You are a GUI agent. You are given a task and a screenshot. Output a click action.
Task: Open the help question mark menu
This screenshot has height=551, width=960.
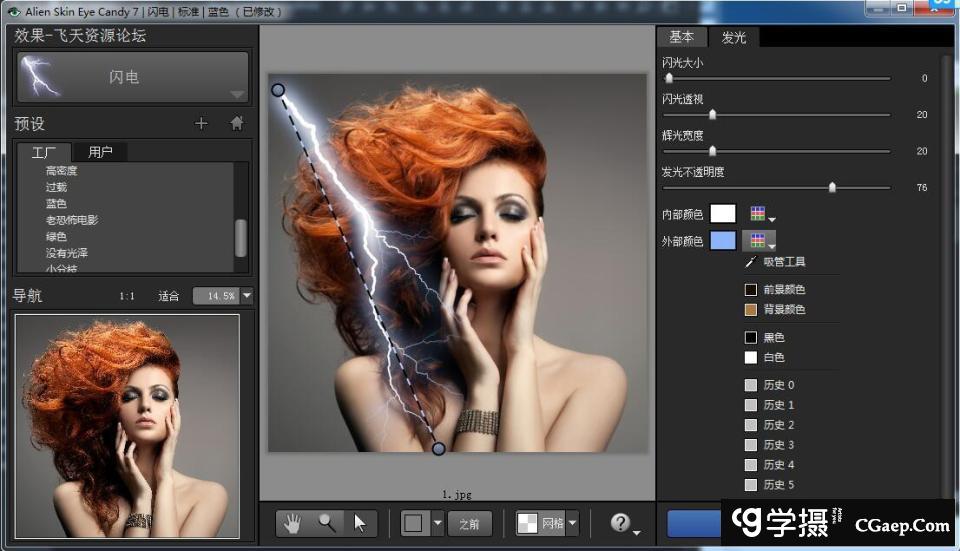coord(622,523)
